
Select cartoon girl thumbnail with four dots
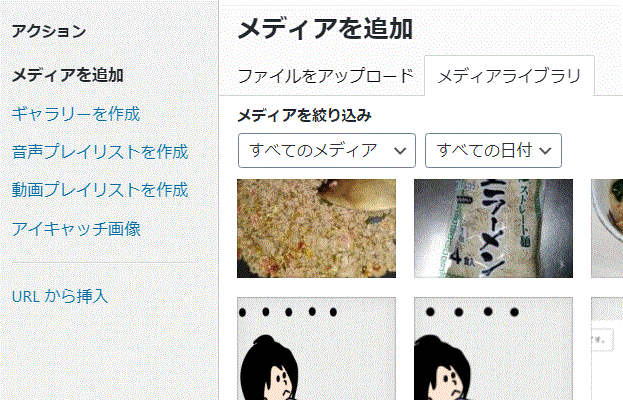[493, 348]
